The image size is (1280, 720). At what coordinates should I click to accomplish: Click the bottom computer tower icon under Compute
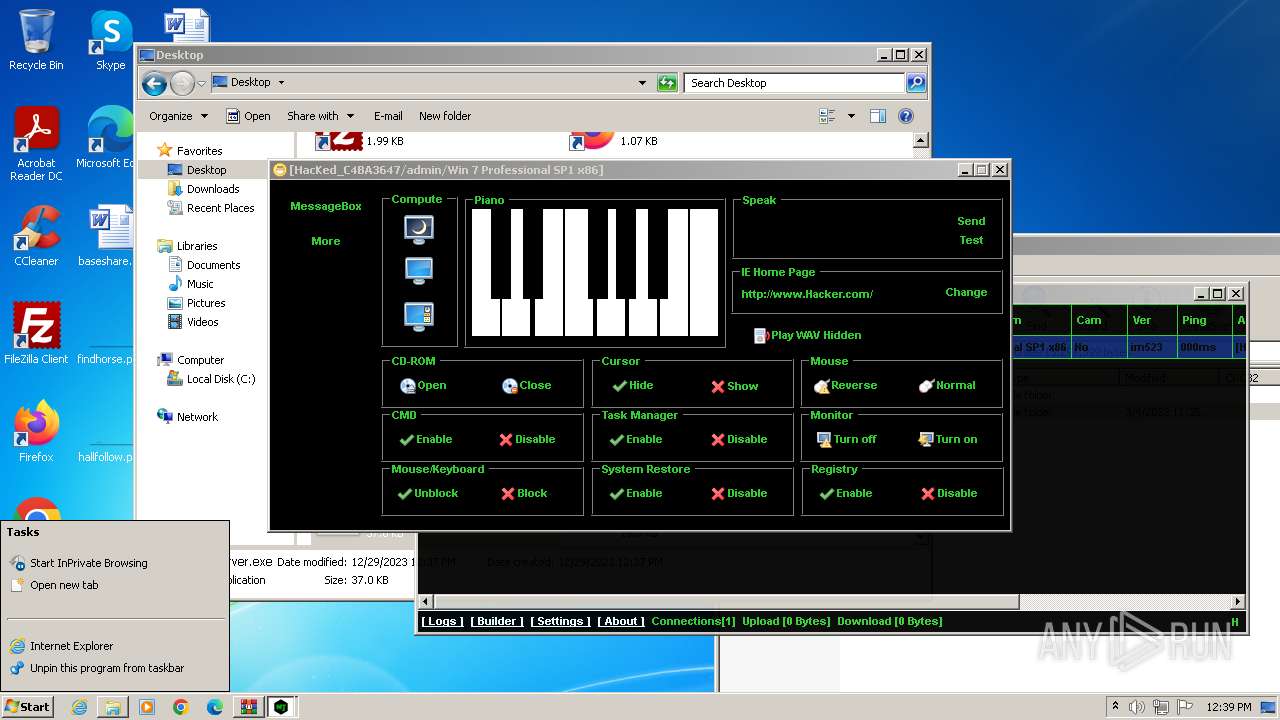[419, 316]
